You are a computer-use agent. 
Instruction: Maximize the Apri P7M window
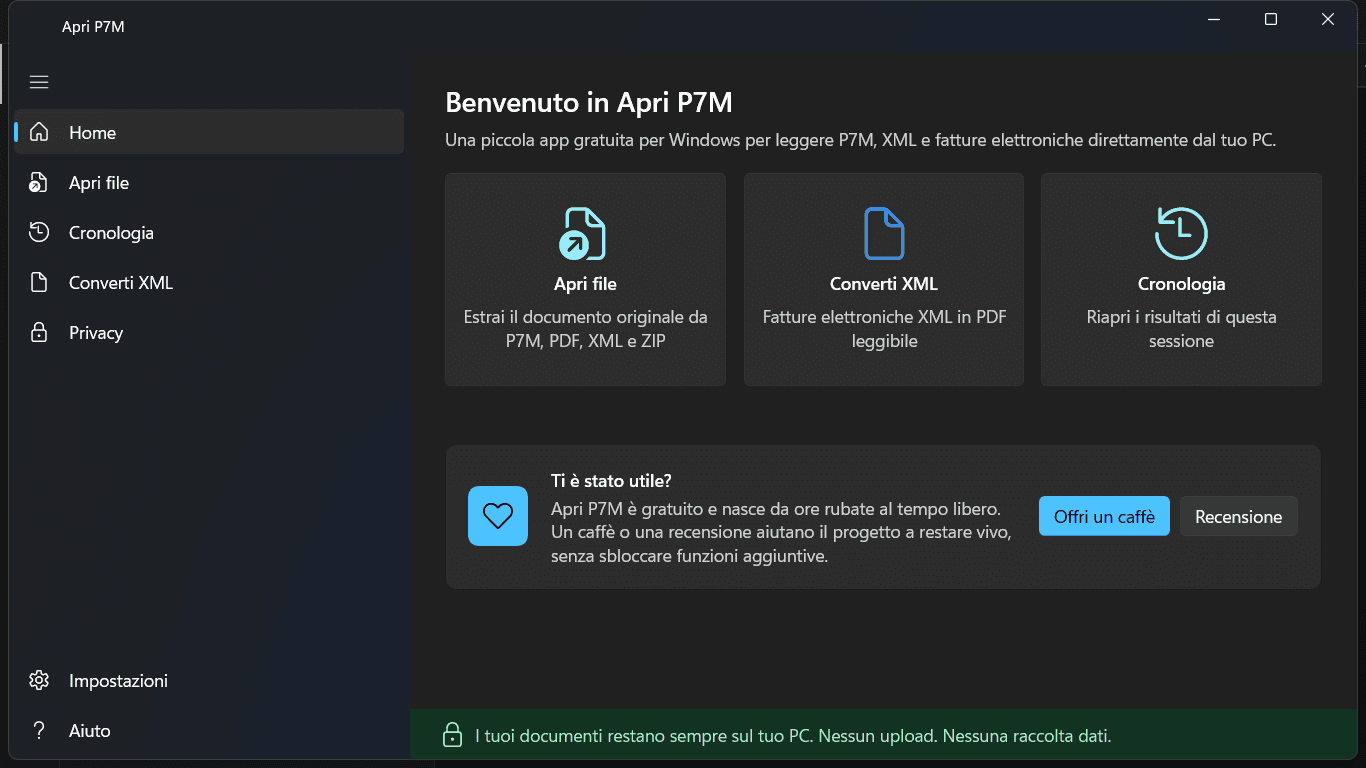click(x=1270, y=19)
